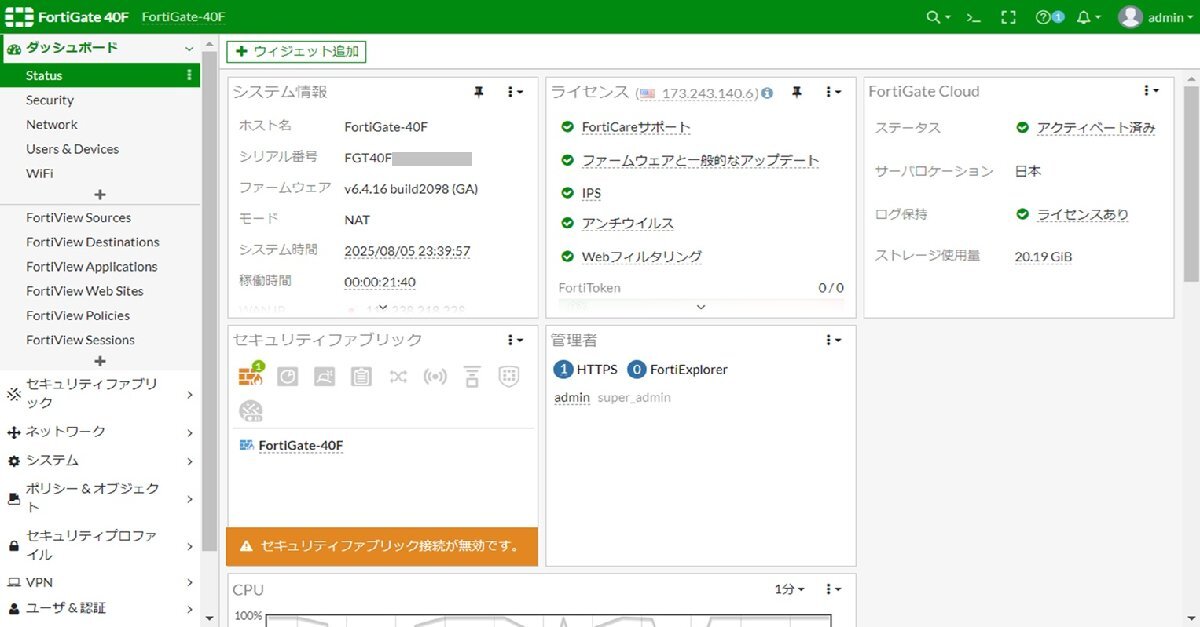
Task: Click the stacked-bars fabric icon
Action: [472, 377]
